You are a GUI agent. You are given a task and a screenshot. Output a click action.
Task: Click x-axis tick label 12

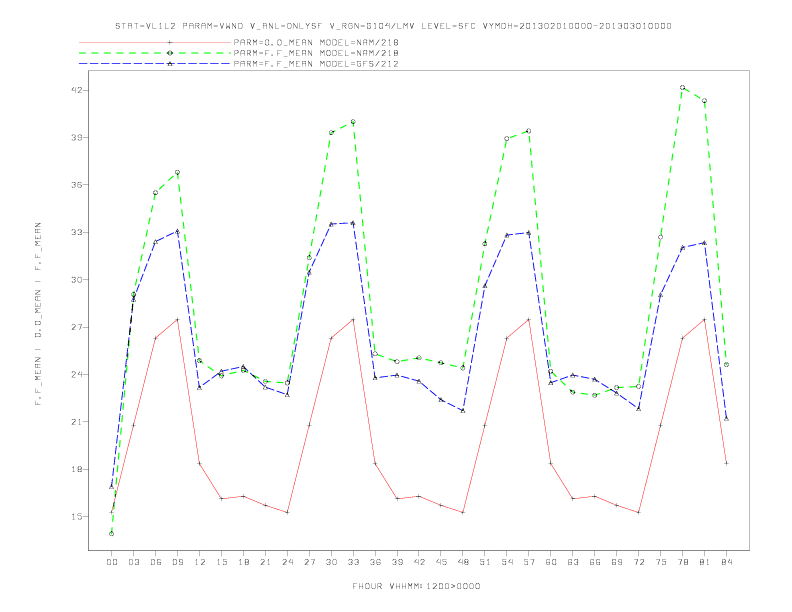(200, 562)
